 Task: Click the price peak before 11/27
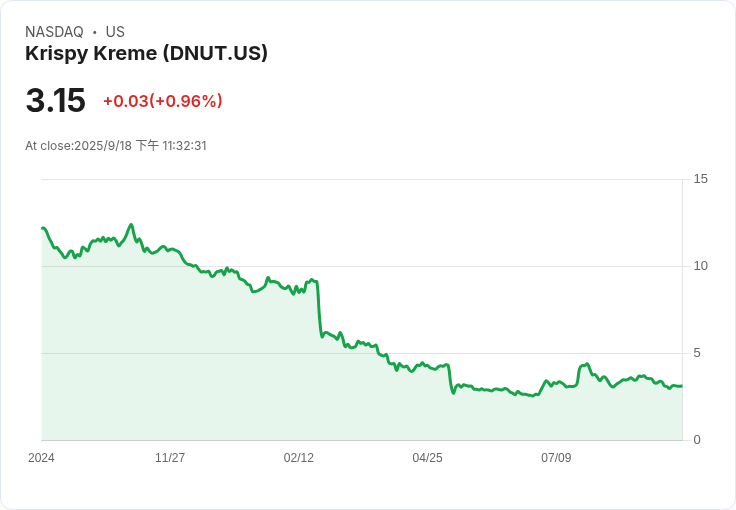click(x=131, y=225)
